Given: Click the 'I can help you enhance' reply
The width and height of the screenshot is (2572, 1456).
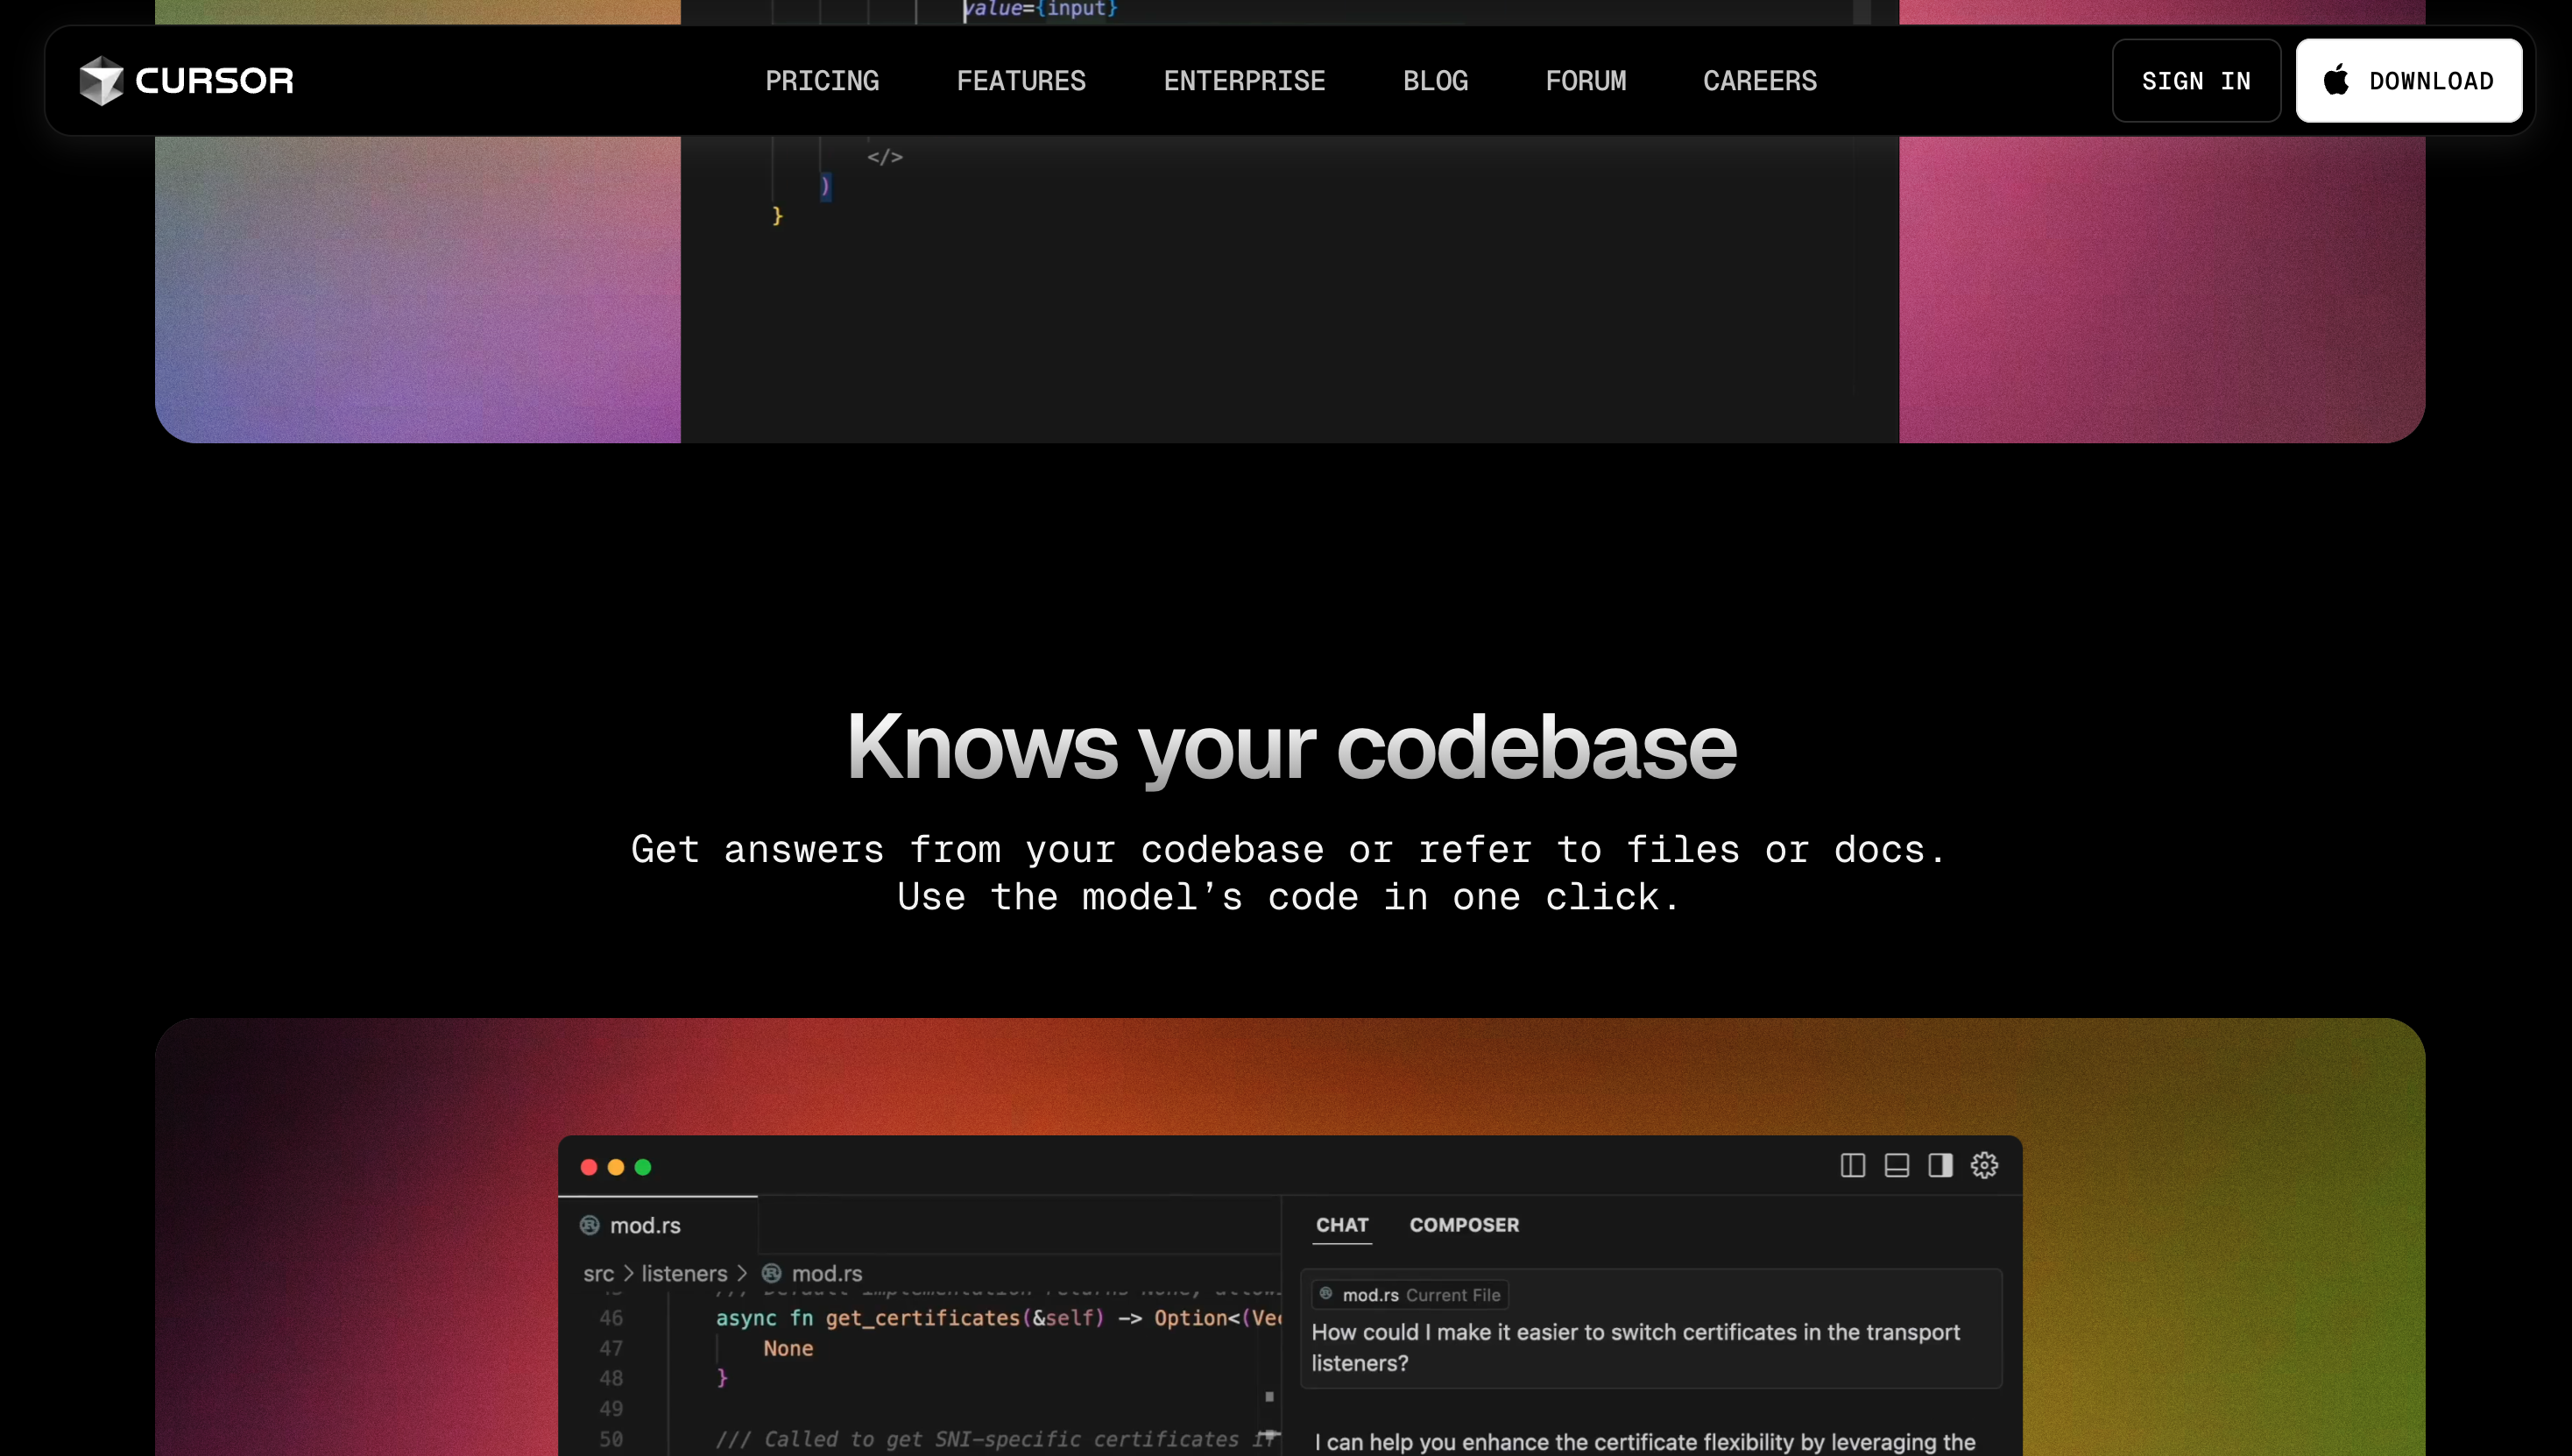Looking at the screenshot, I should (x=1645, y=1441).
